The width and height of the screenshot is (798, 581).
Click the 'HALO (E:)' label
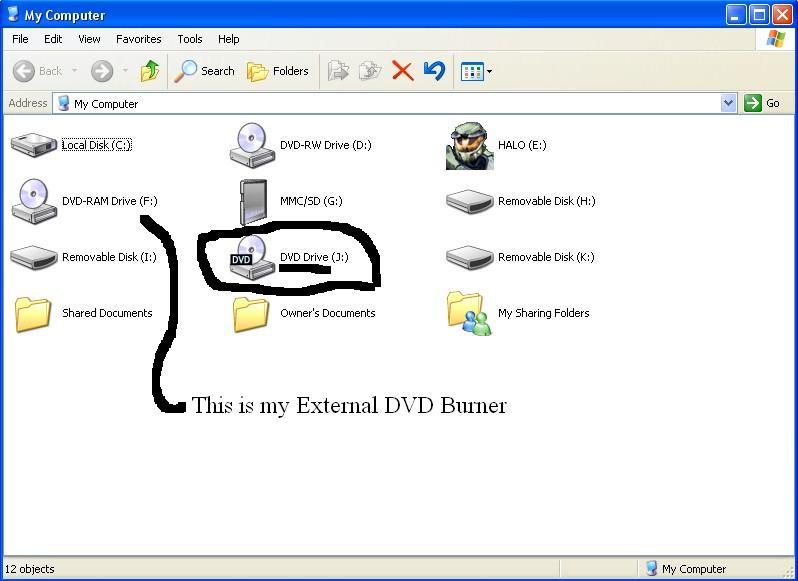522,145
